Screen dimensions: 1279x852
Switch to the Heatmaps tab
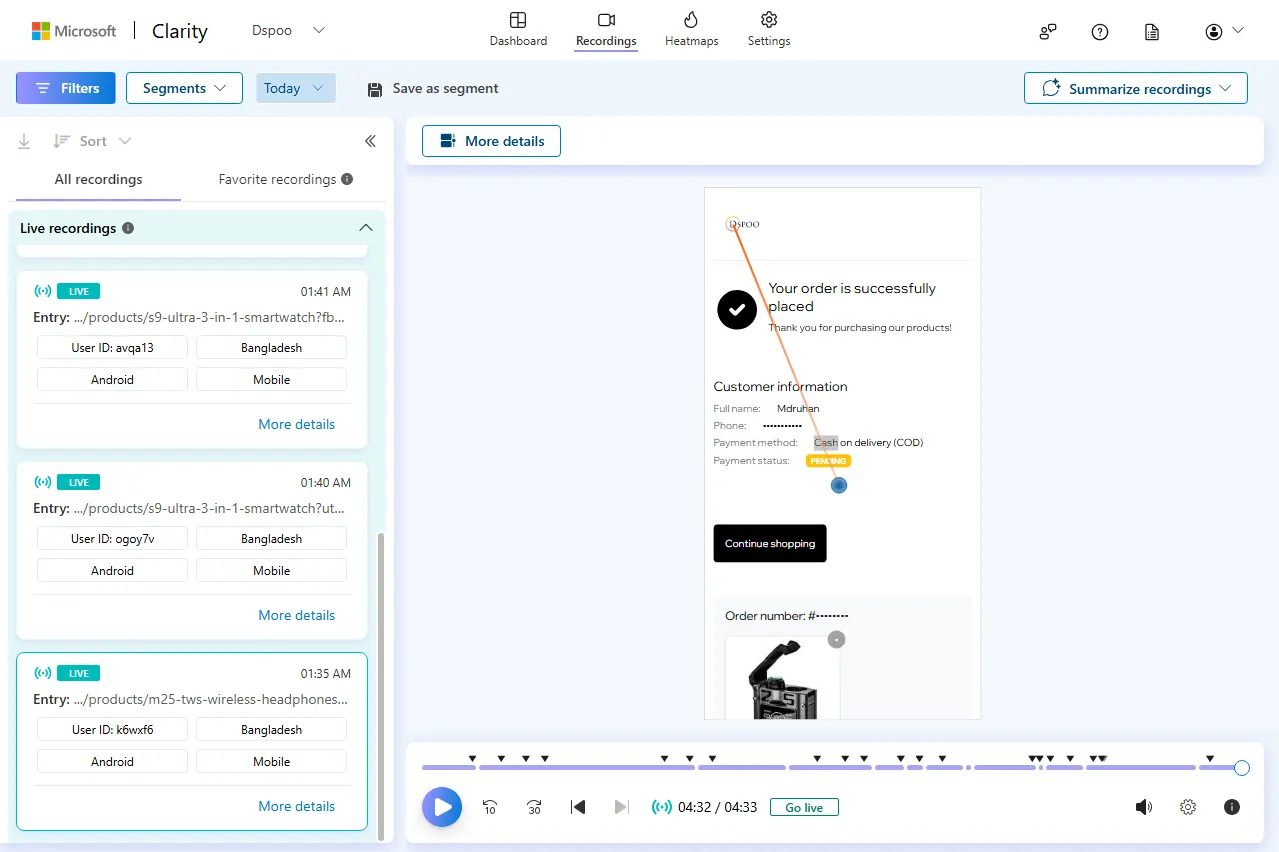692,29
